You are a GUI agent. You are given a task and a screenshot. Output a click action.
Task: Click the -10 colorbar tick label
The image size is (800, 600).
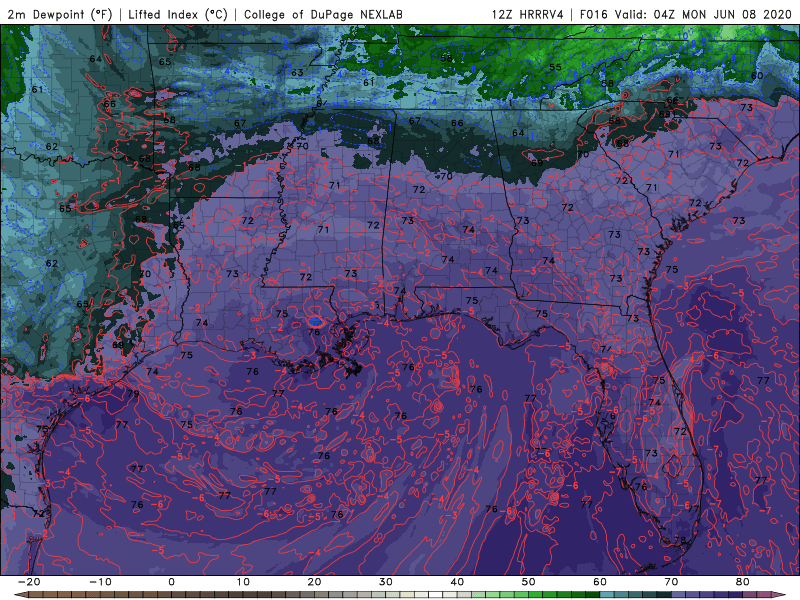100,582
